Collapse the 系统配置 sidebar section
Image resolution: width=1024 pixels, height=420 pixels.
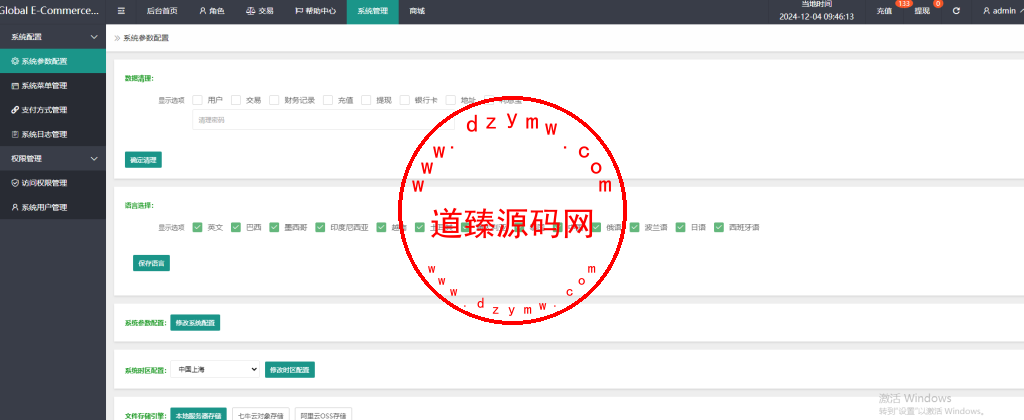click(53, 37)
